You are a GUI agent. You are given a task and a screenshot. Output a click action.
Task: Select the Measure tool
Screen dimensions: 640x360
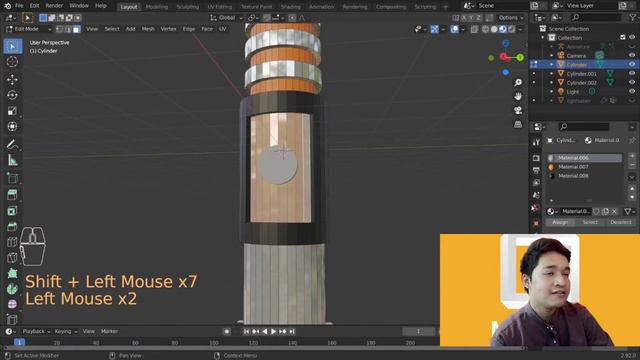12,160
